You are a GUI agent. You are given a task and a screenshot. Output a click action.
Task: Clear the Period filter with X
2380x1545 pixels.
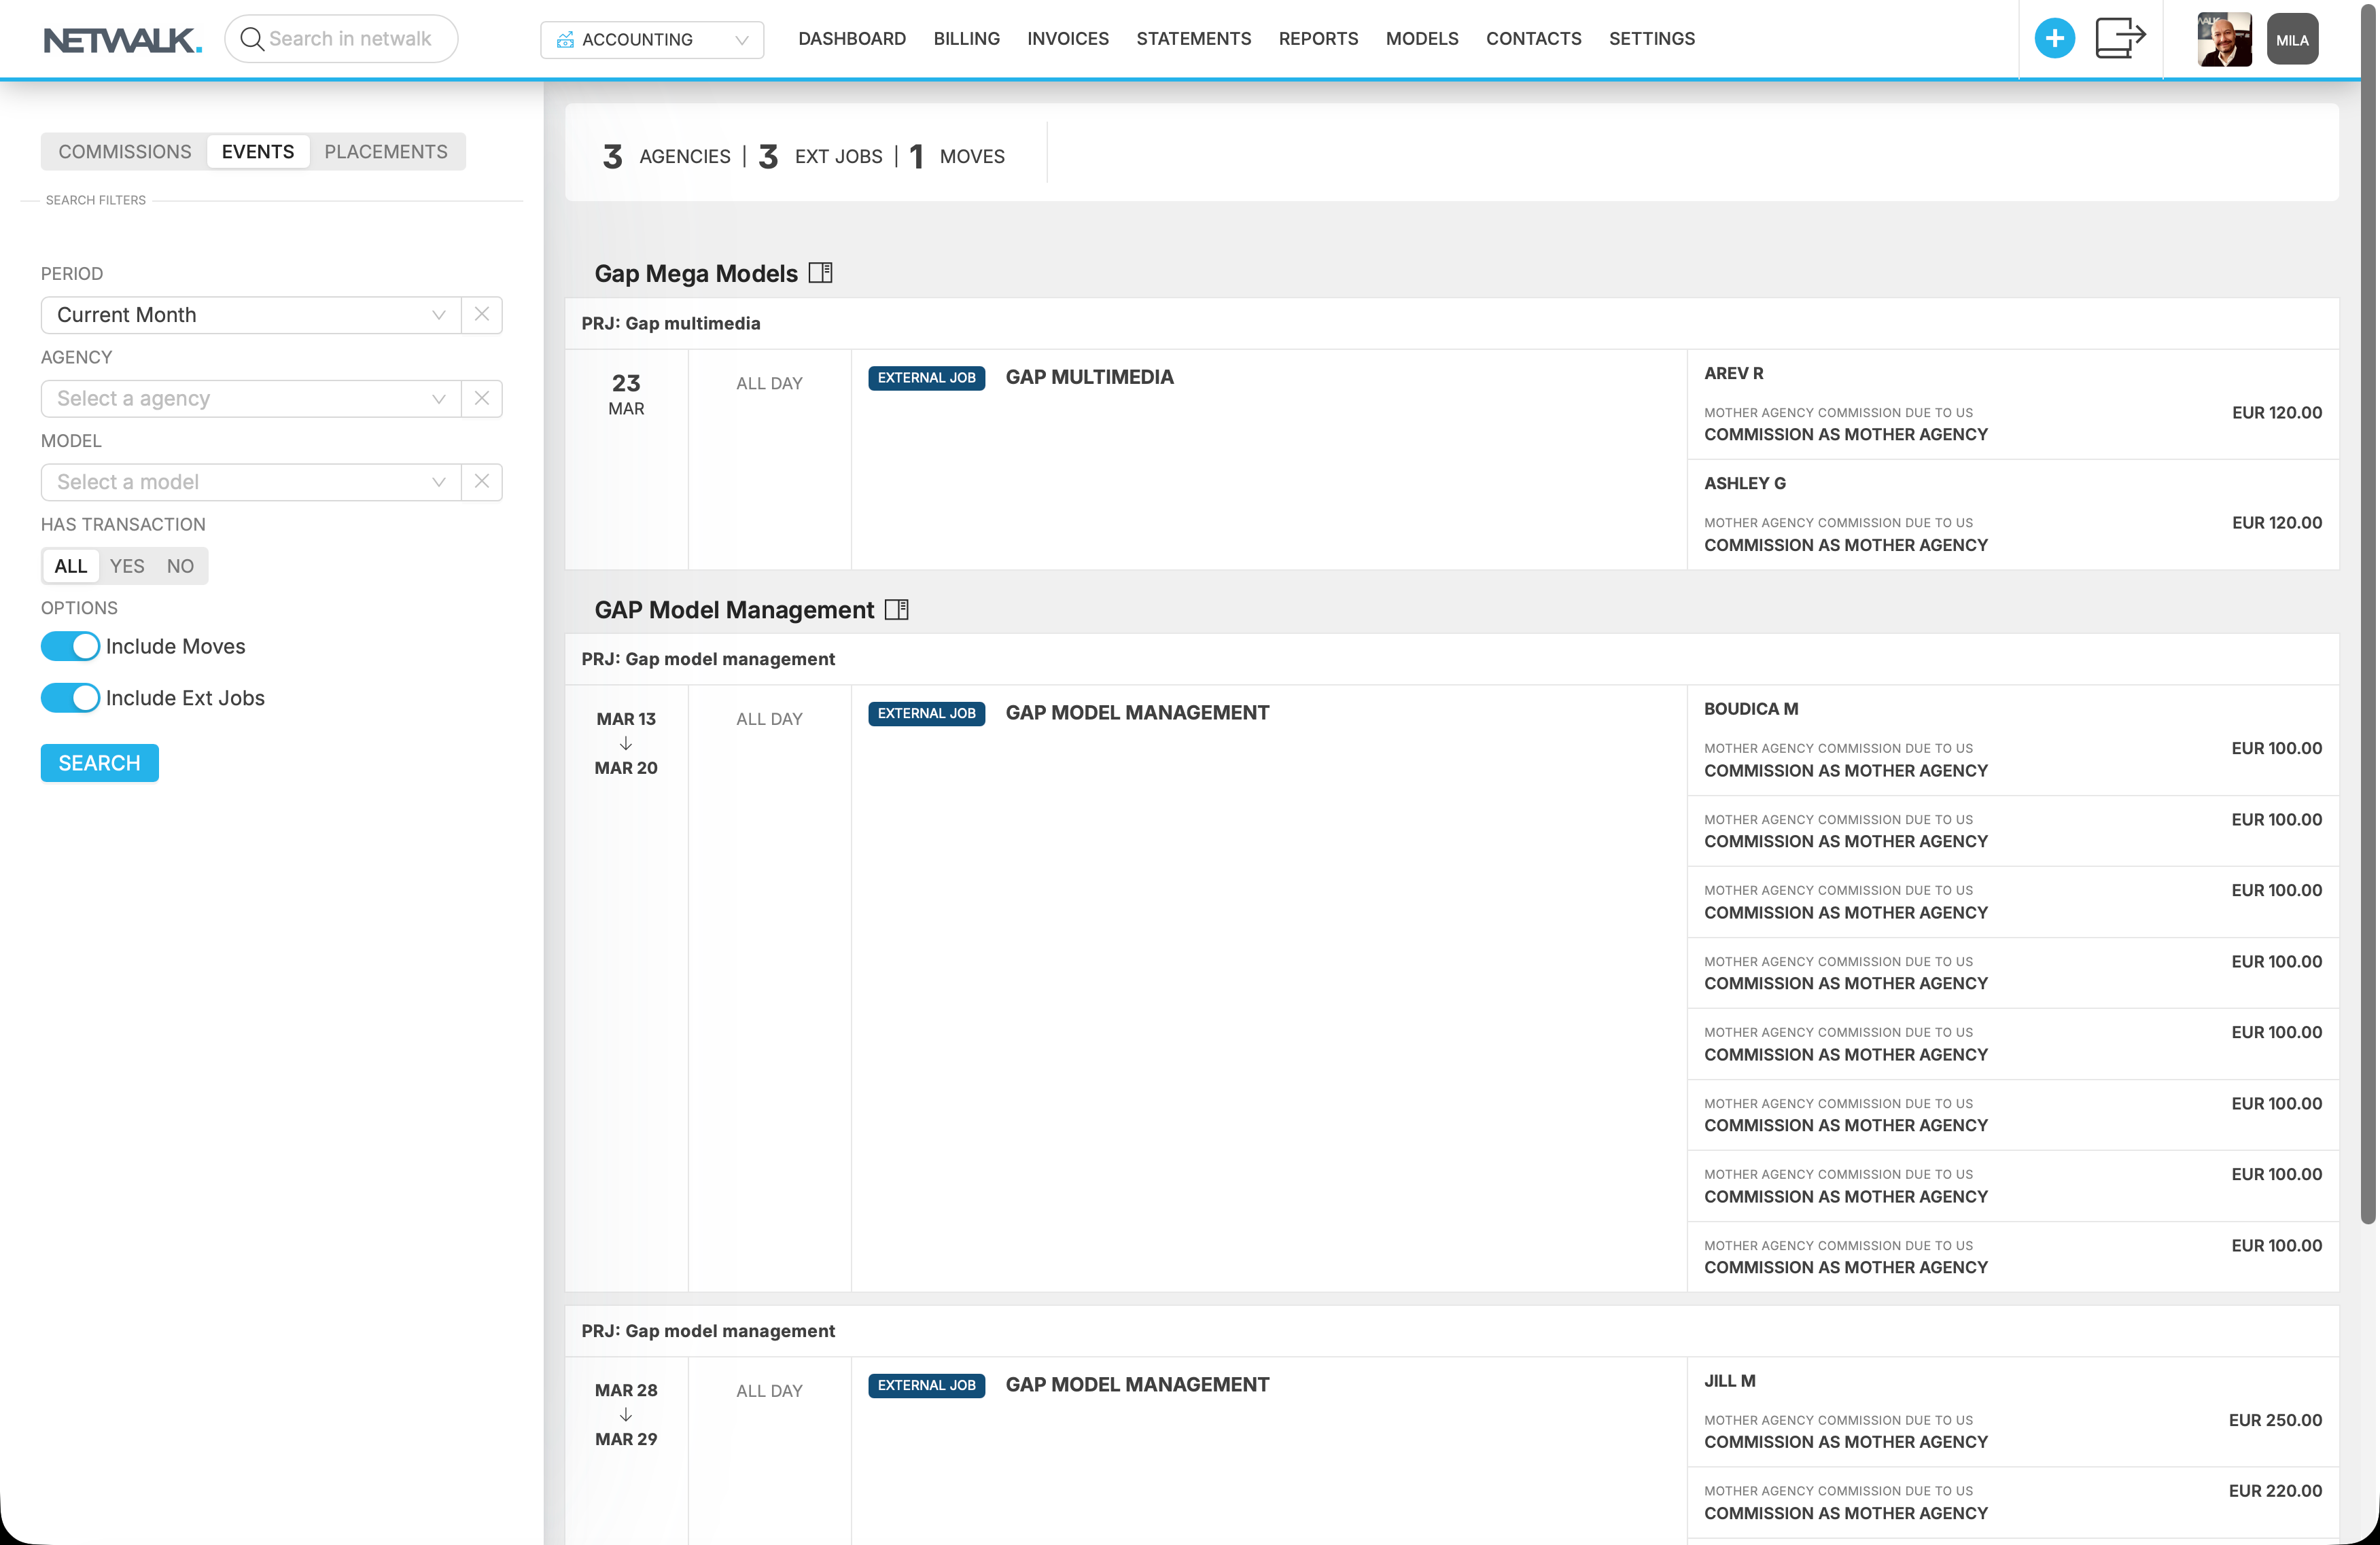(482, 314)
